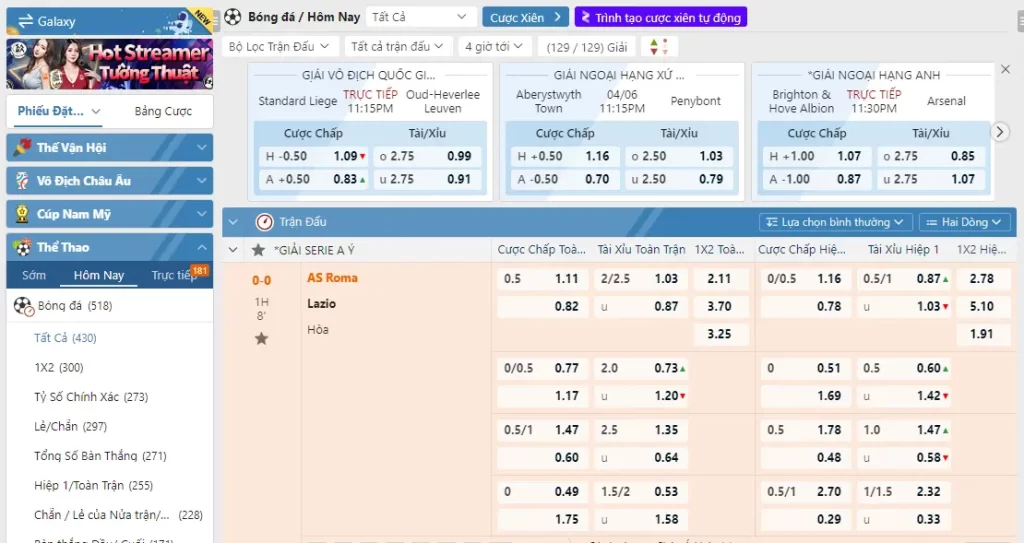
Task: Click the odds sort up/down arrows icon
Action: [658, 47]
